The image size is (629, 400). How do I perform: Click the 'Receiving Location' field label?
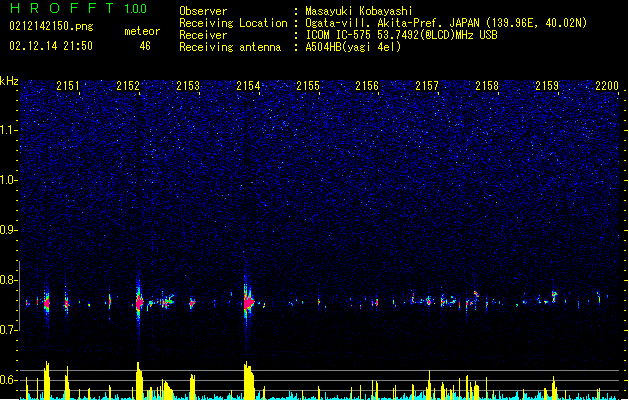click(x=233, y=23)
